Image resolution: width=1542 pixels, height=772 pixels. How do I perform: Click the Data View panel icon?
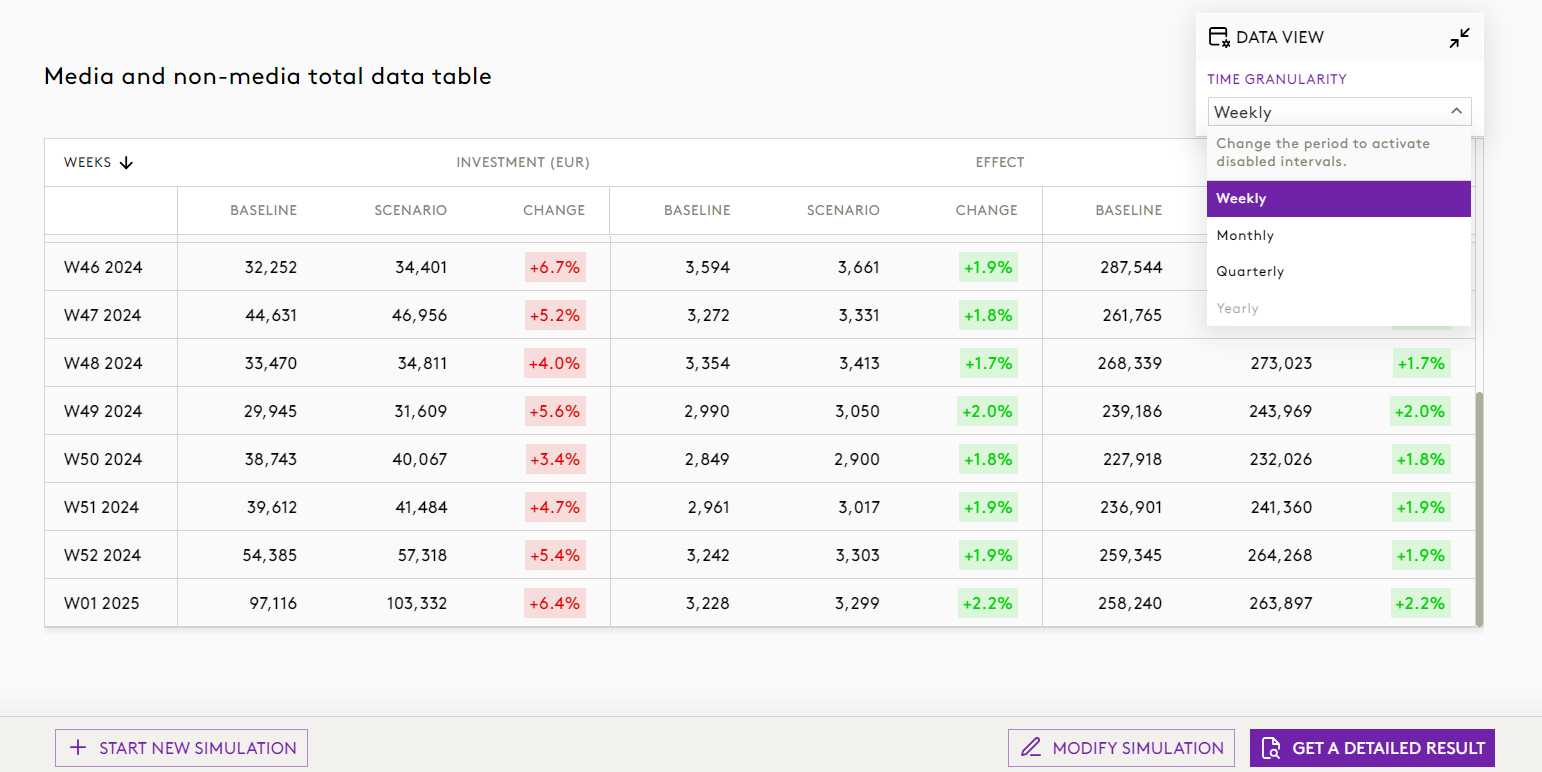[1219, 38]
